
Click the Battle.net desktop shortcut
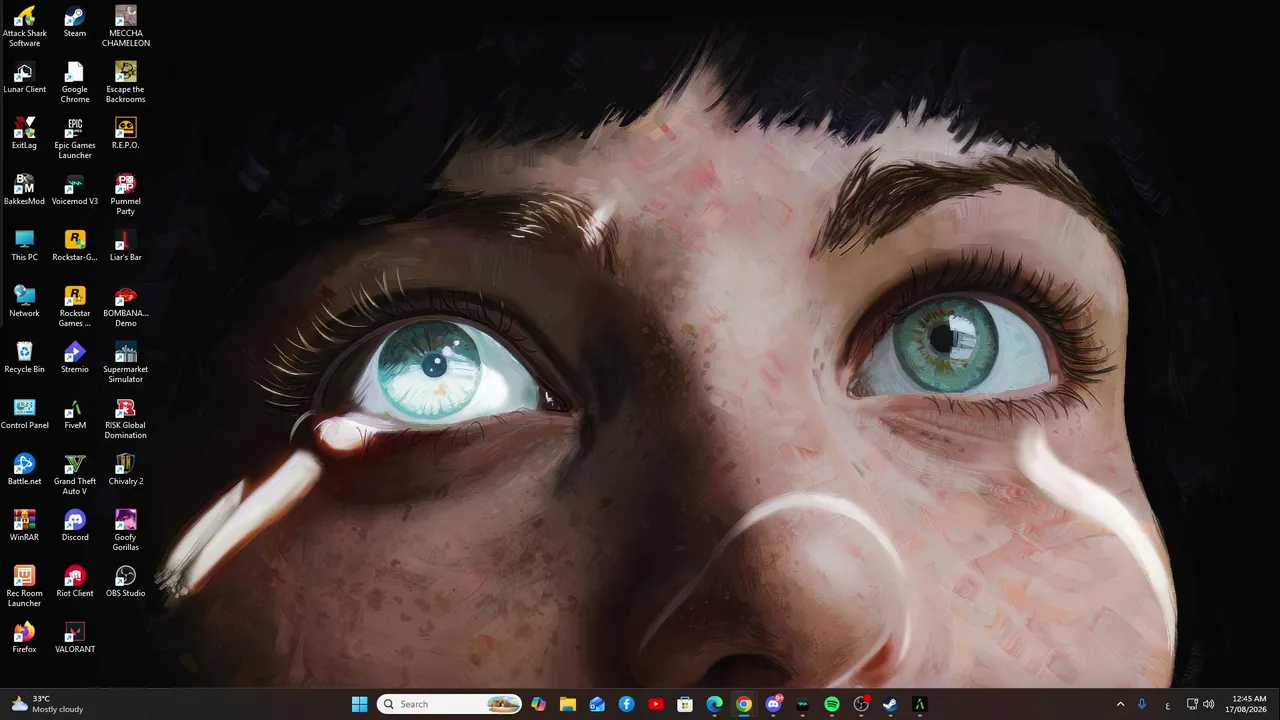tap(24, 470)
